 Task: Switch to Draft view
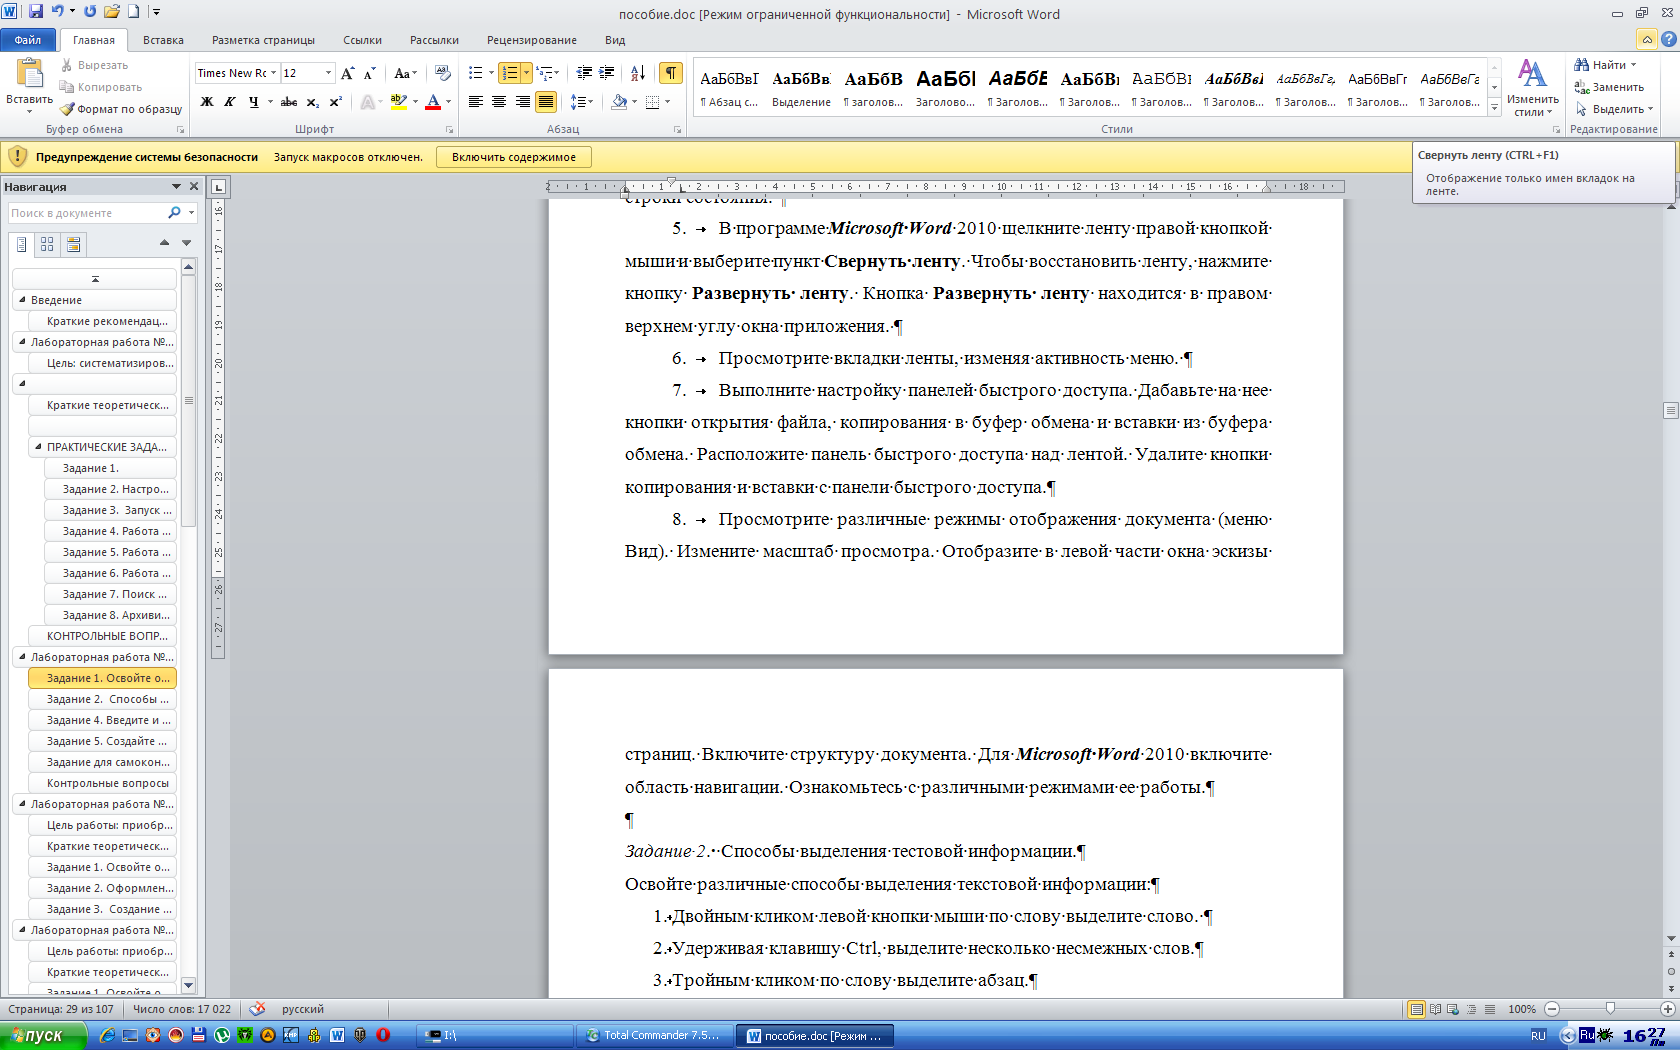tap(1490, 1009)
